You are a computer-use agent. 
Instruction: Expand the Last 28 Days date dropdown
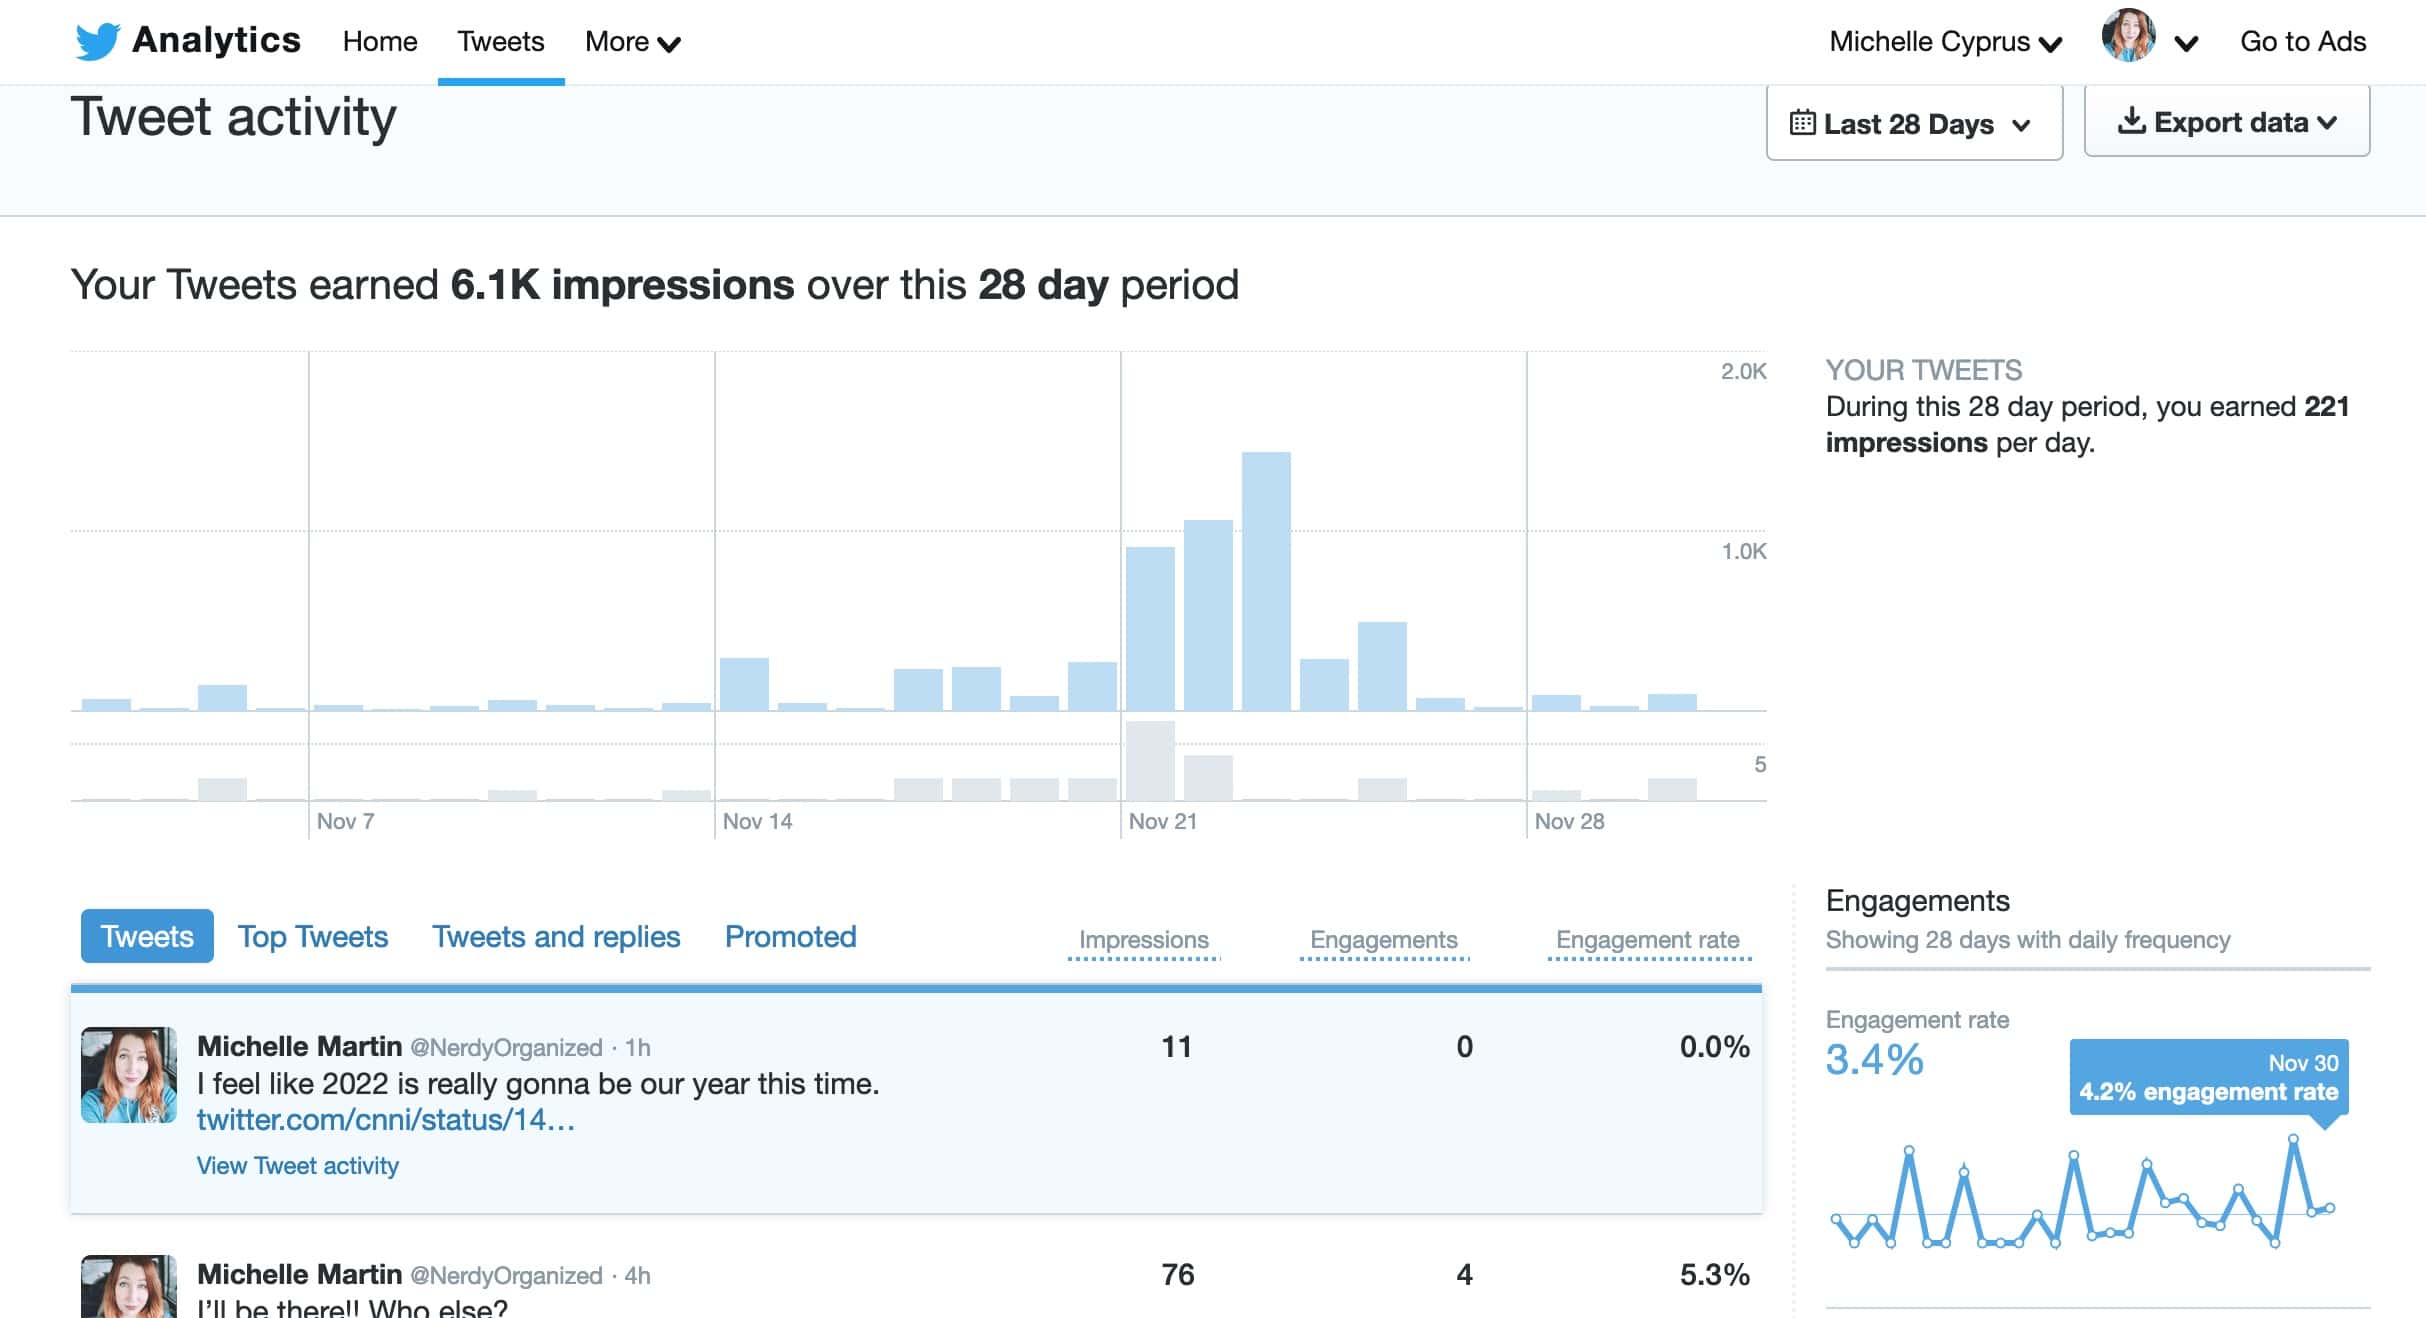pos(1910,120)
